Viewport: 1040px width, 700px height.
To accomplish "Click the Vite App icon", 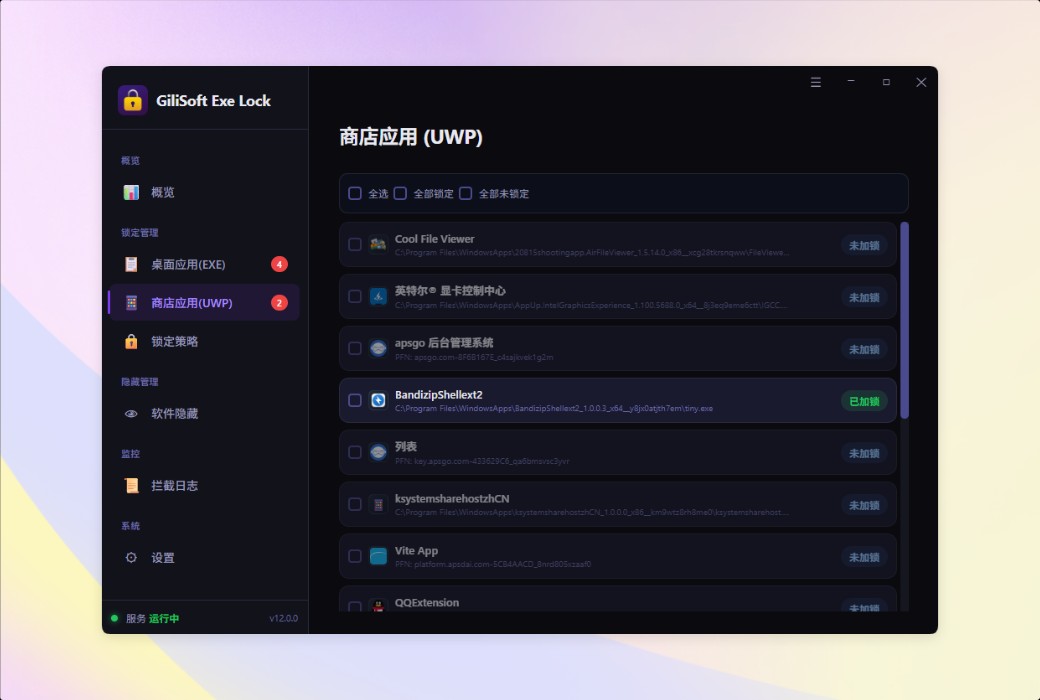I will (378, 556).
